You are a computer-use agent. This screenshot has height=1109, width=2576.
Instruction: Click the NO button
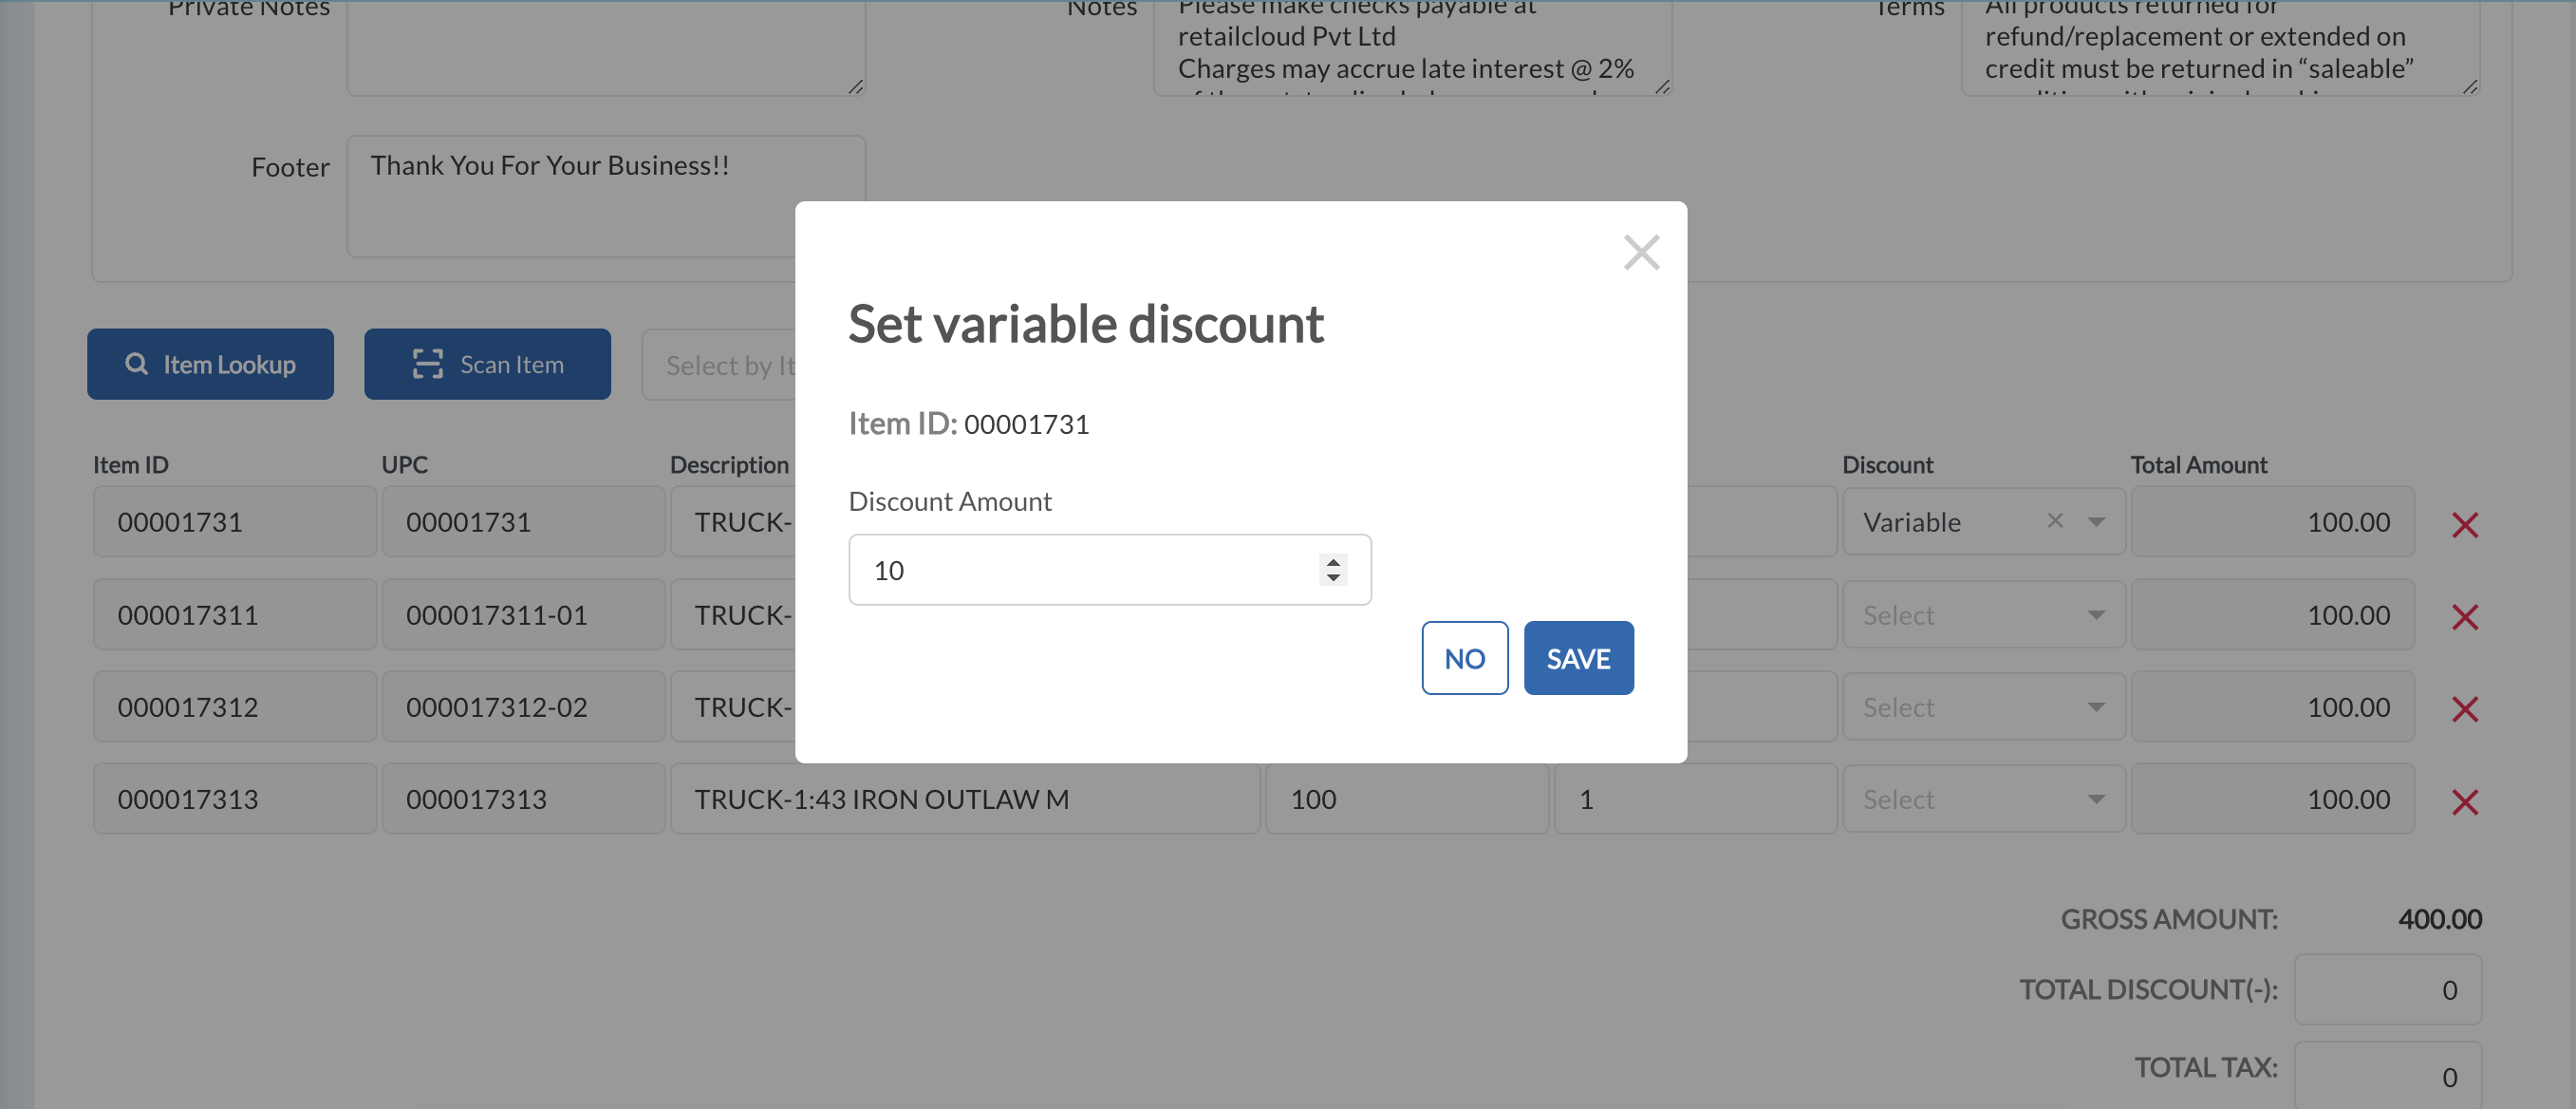point(1465,658)
